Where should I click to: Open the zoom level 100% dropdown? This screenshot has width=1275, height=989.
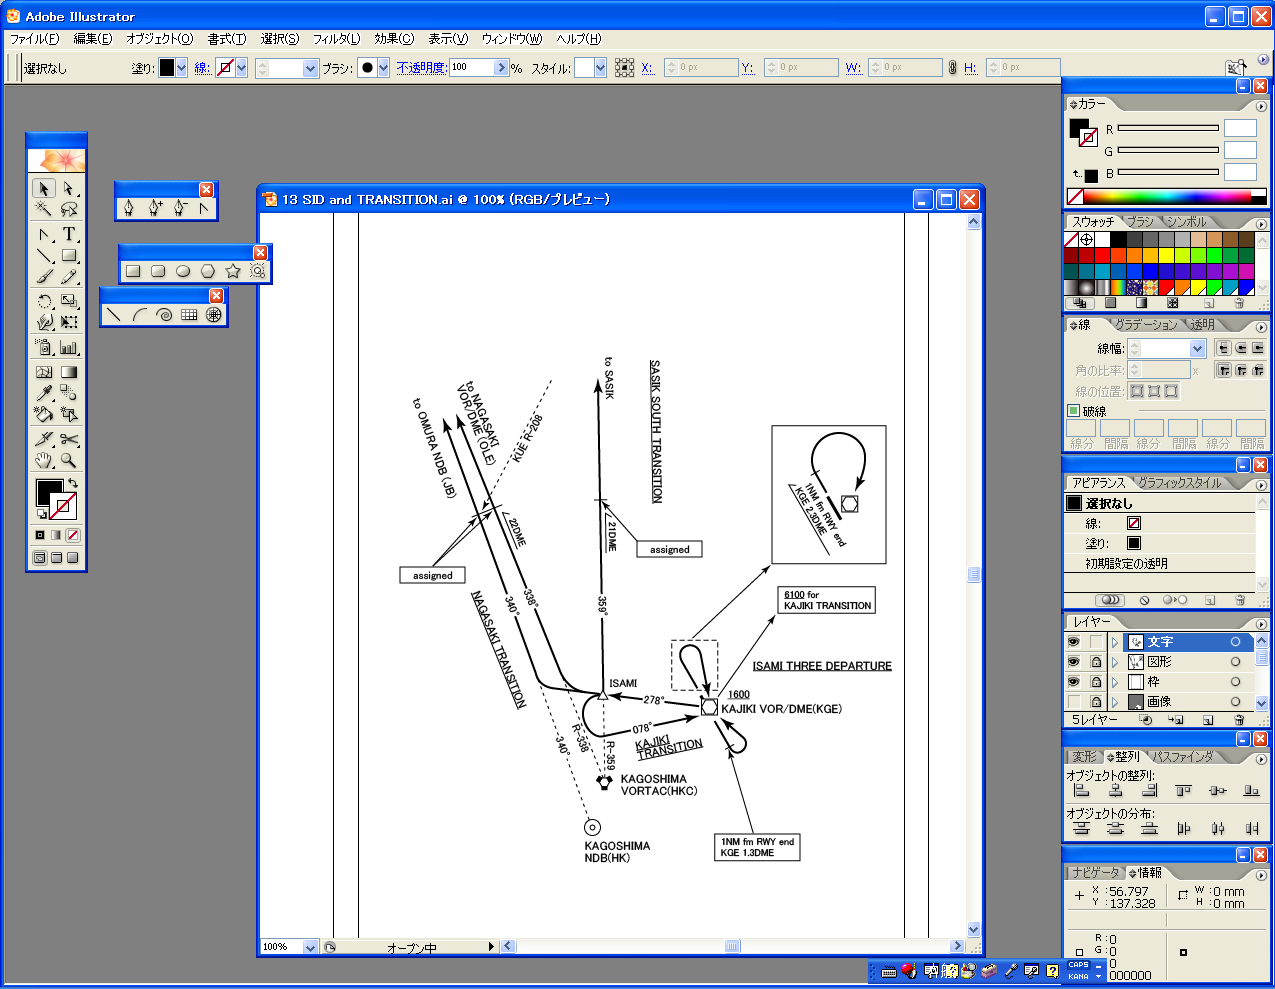(x=310, y=947)
